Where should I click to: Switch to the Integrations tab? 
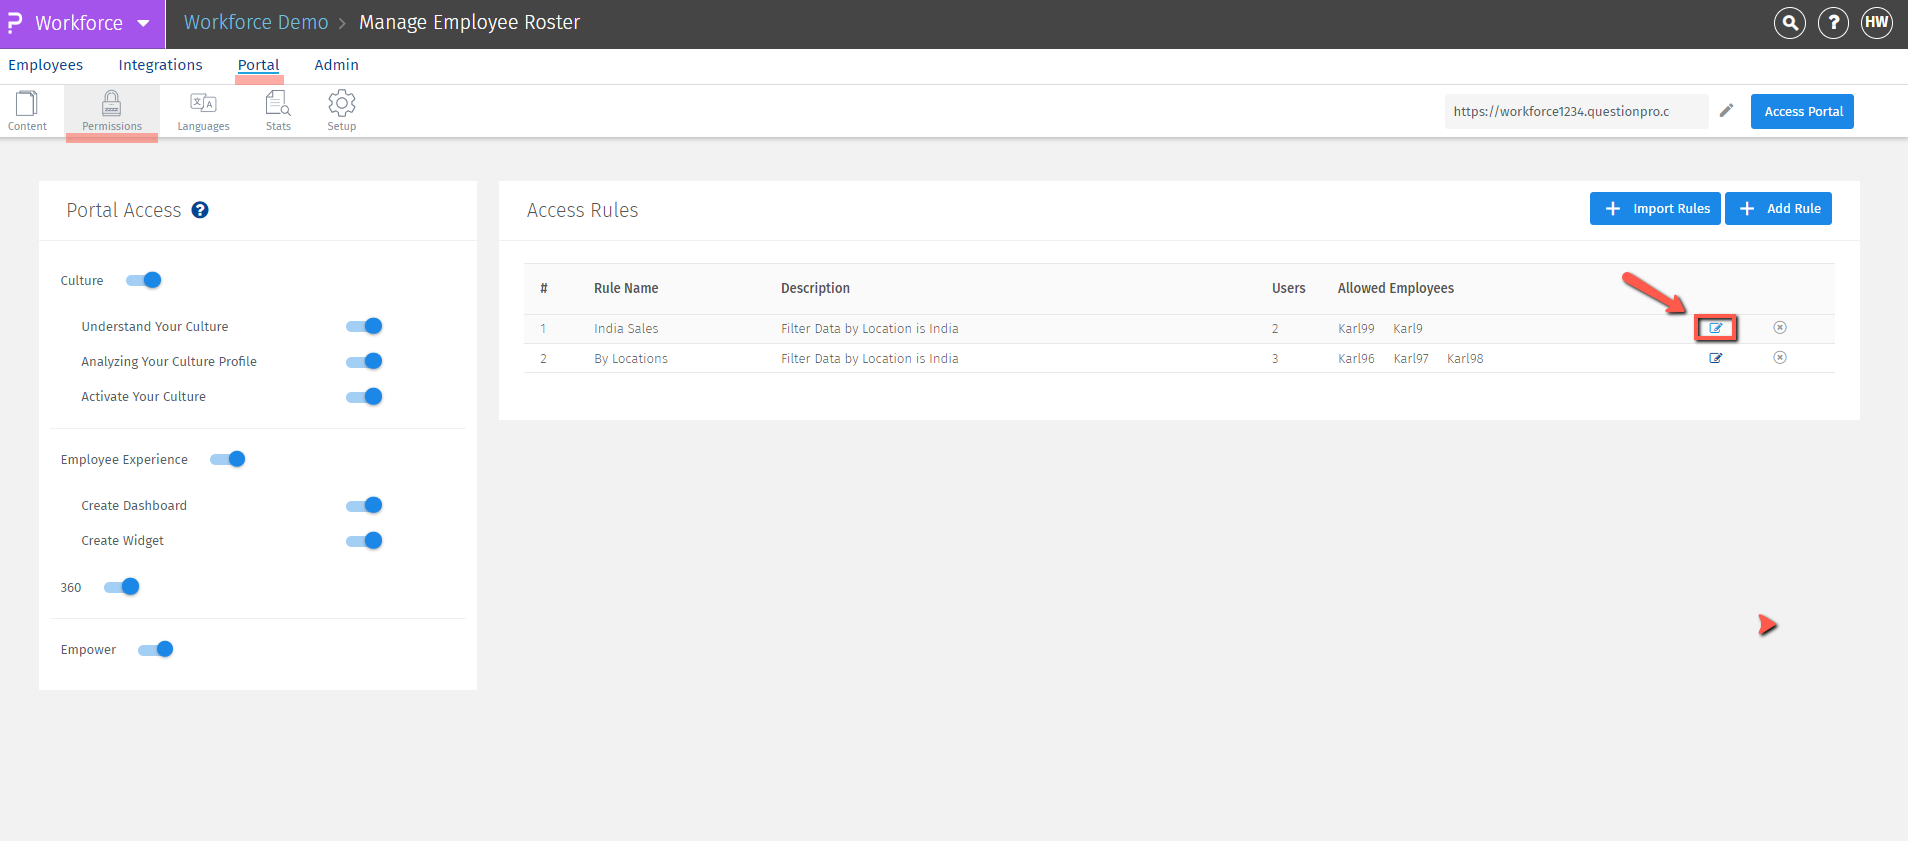[160, 65]
